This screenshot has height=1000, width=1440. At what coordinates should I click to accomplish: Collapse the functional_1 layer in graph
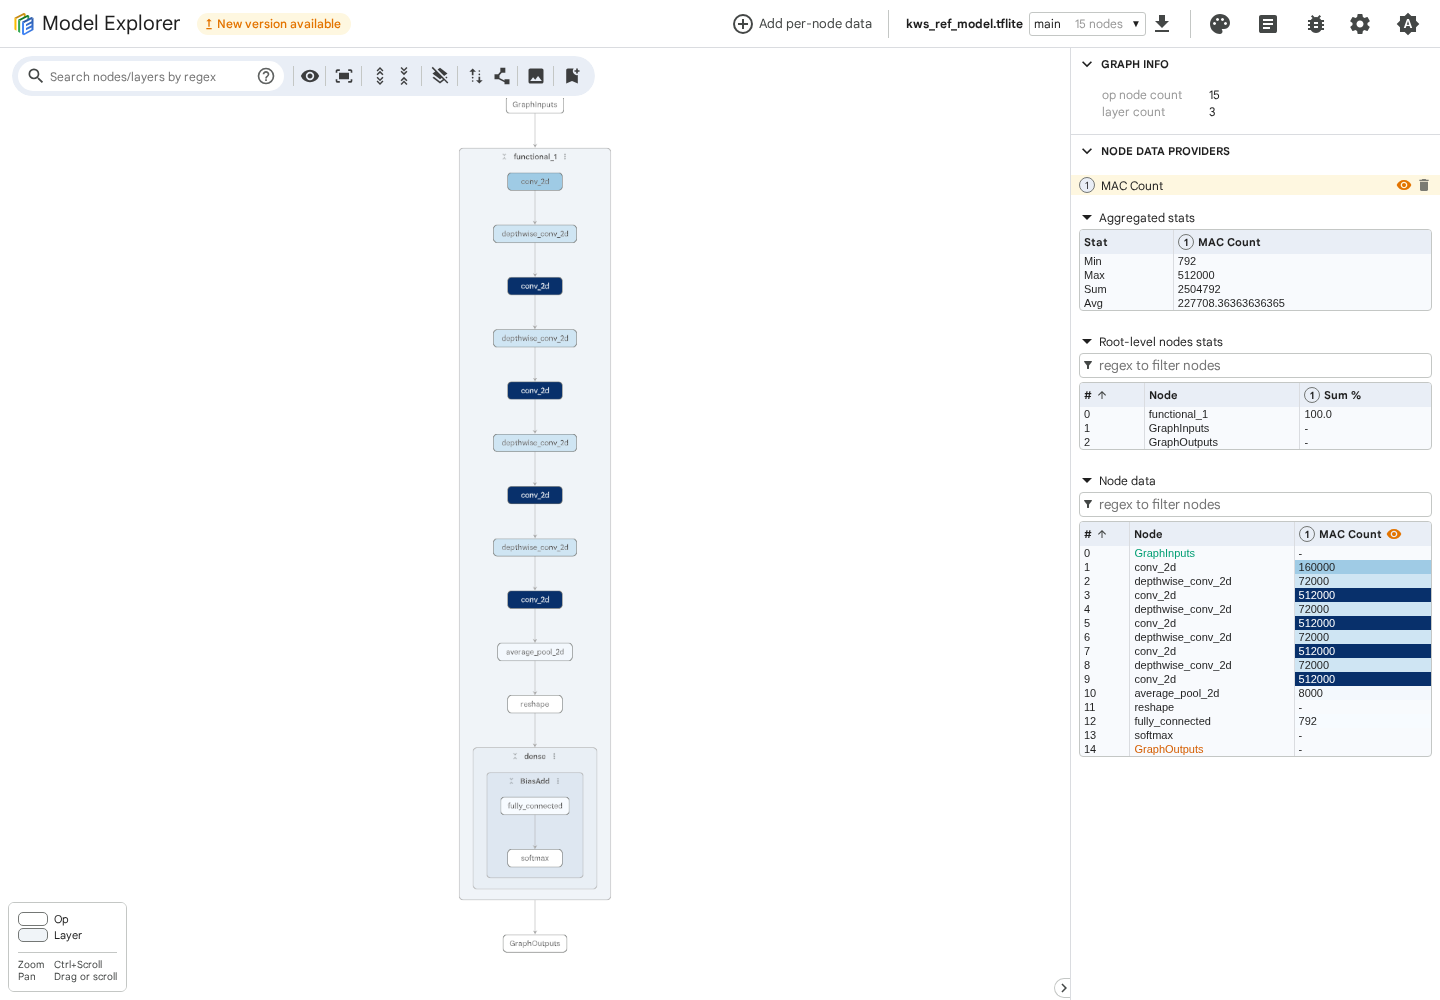504,157
